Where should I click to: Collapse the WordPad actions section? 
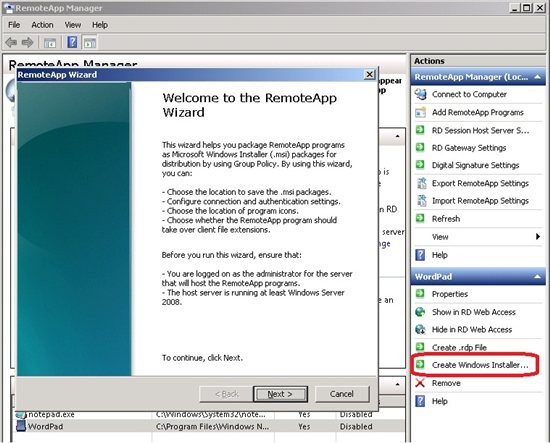538,276
